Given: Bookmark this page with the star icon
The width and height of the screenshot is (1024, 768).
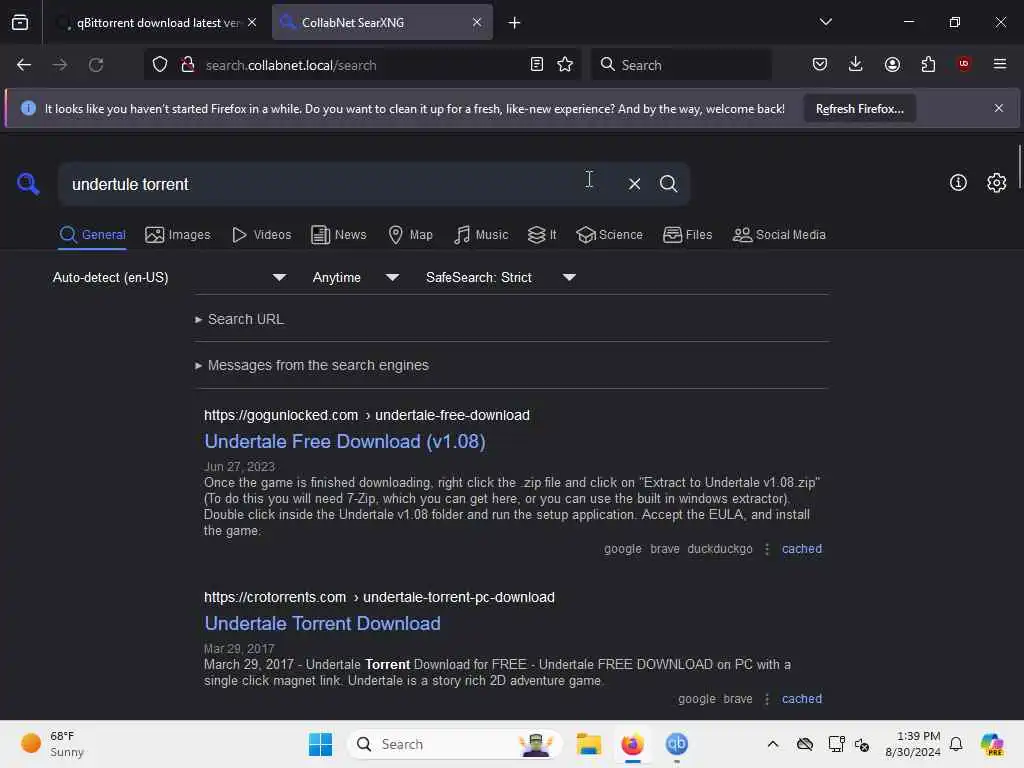Looking at the screenshot, I should pyautogui.click(x=565, y=65).
